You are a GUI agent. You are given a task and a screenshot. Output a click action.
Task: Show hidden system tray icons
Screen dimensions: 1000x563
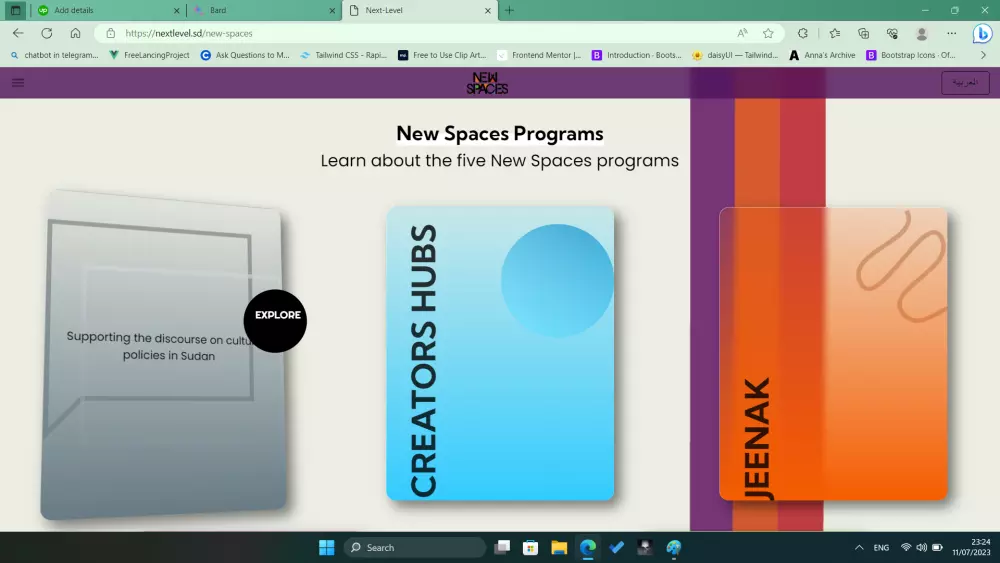point(859,547)
